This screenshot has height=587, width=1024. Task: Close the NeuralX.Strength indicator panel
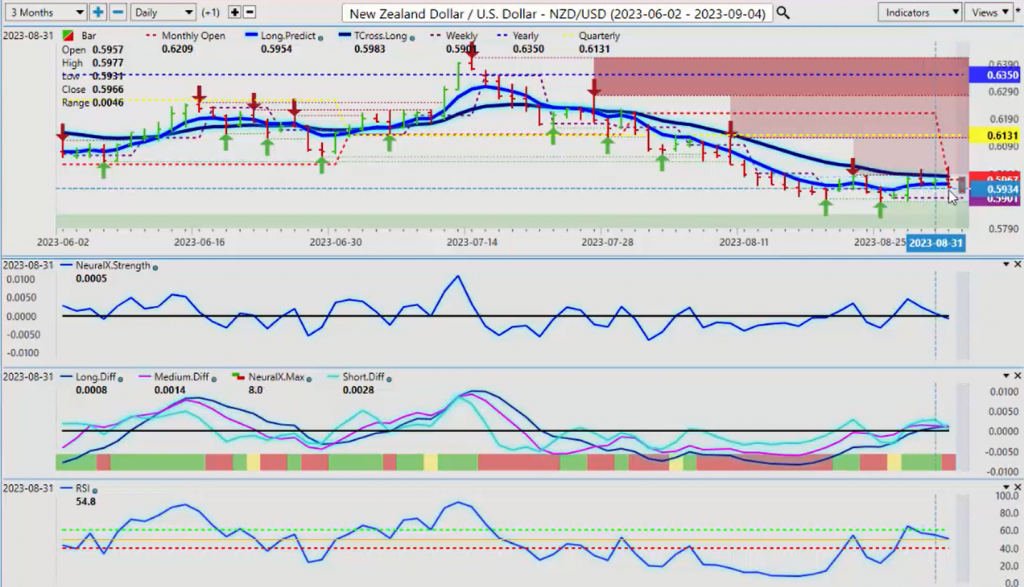pos(1017,264)
